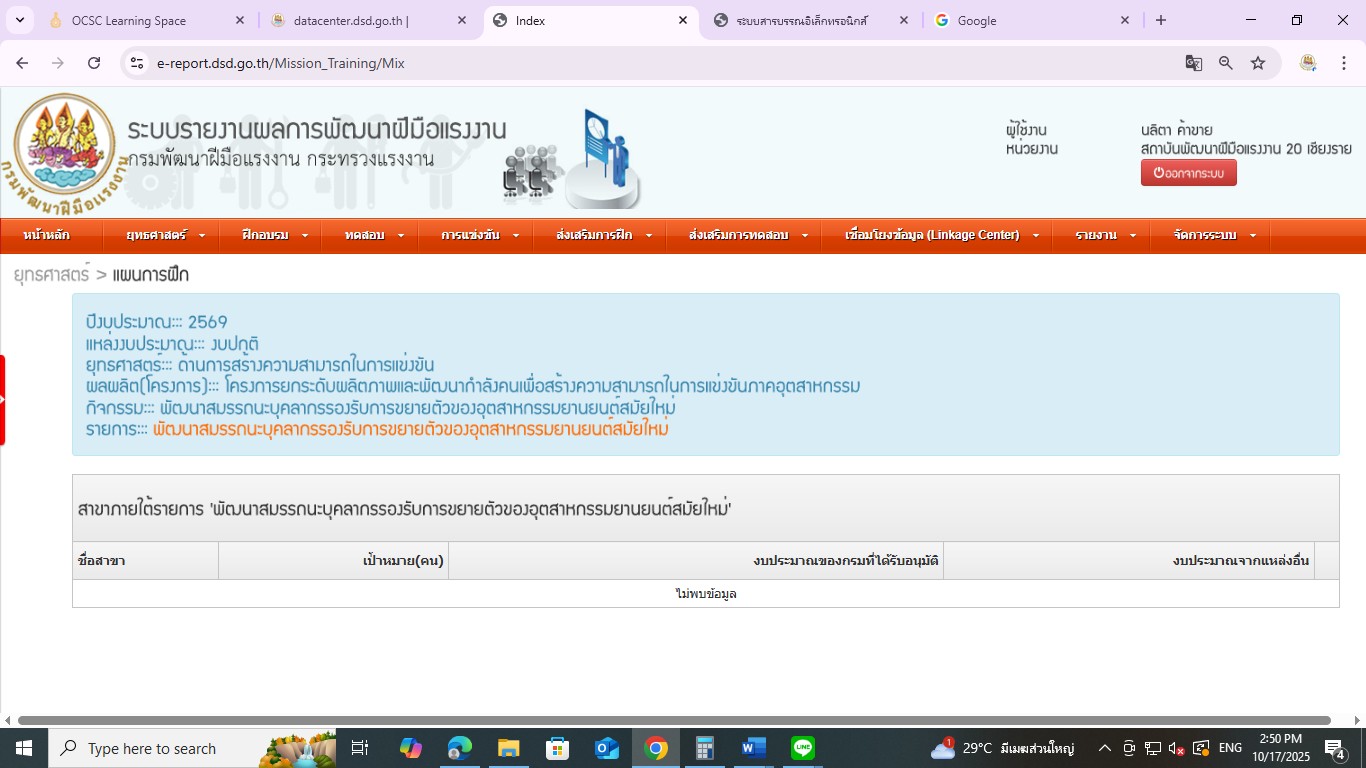This screenshot has width=1366, height=768.
Task: Open Microsoft Word from taskbar
Action: click(x=754, y=748)
